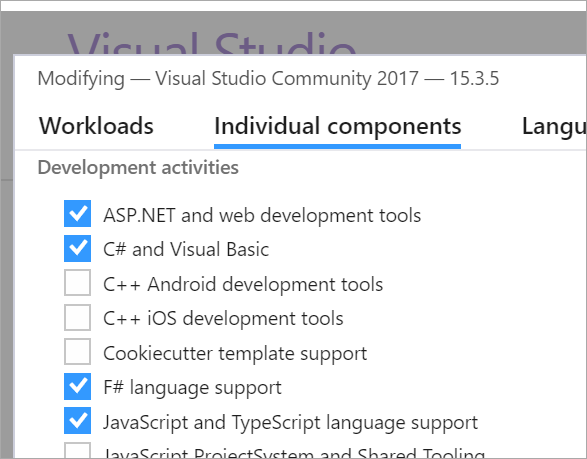587x459 pixels.
Task: Check Cookiecutter template support
Action: click(77, 352)
